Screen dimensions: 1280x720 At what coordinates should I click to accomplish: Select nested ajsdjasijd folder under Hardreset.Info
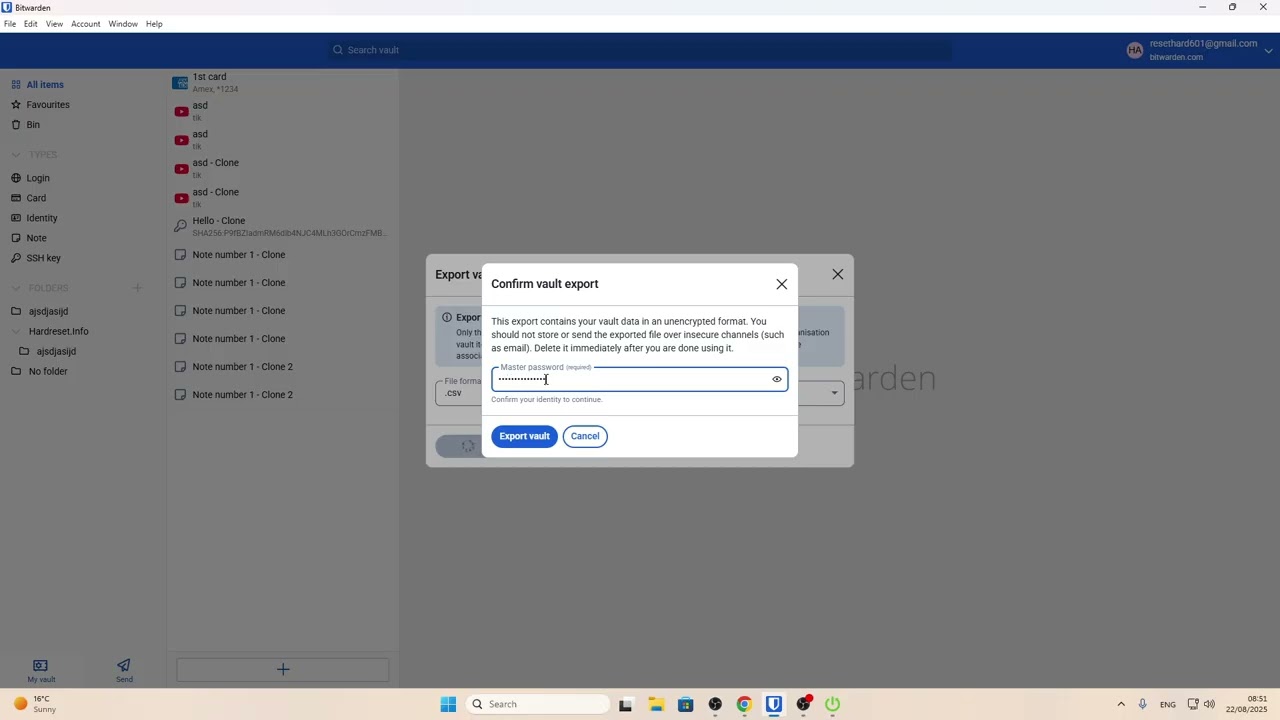[x=56, y=352]
